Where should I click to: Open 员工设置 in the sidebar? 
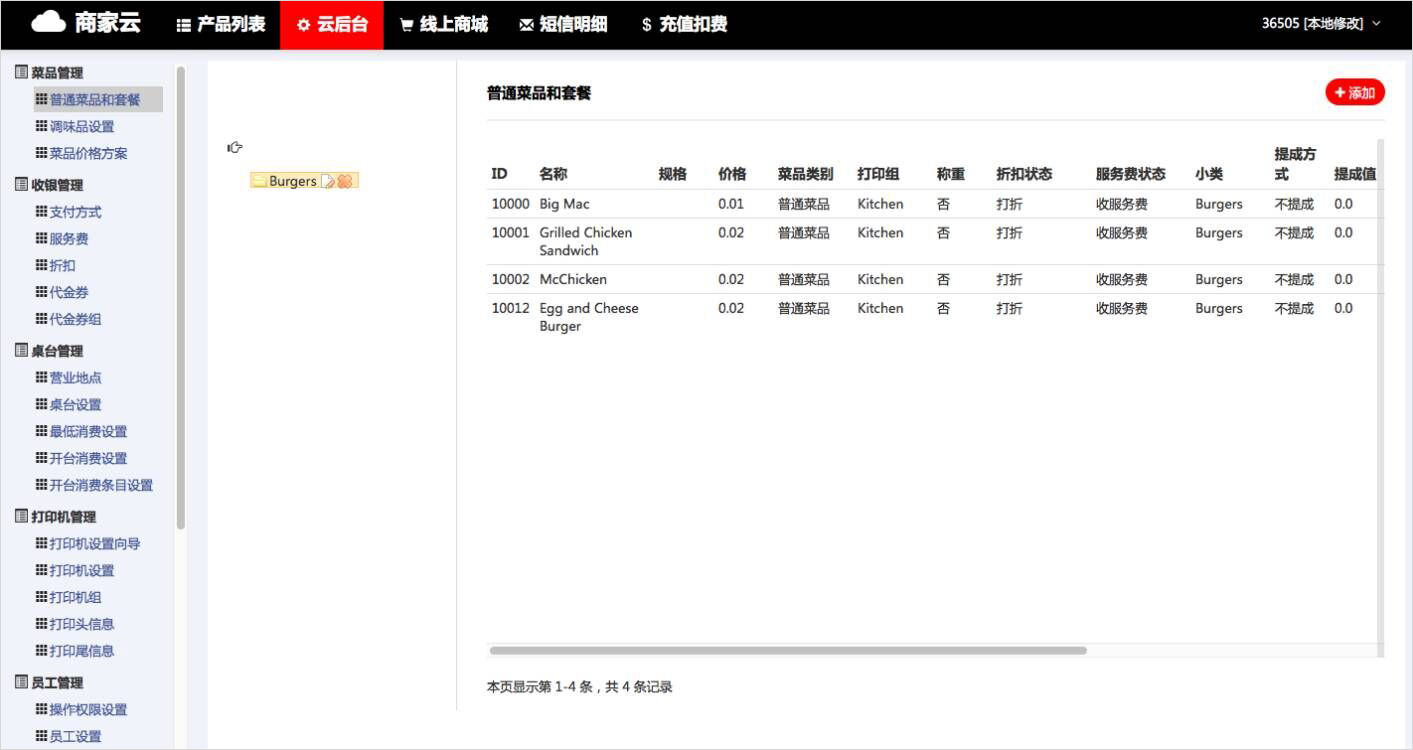[x=68, y=737]
